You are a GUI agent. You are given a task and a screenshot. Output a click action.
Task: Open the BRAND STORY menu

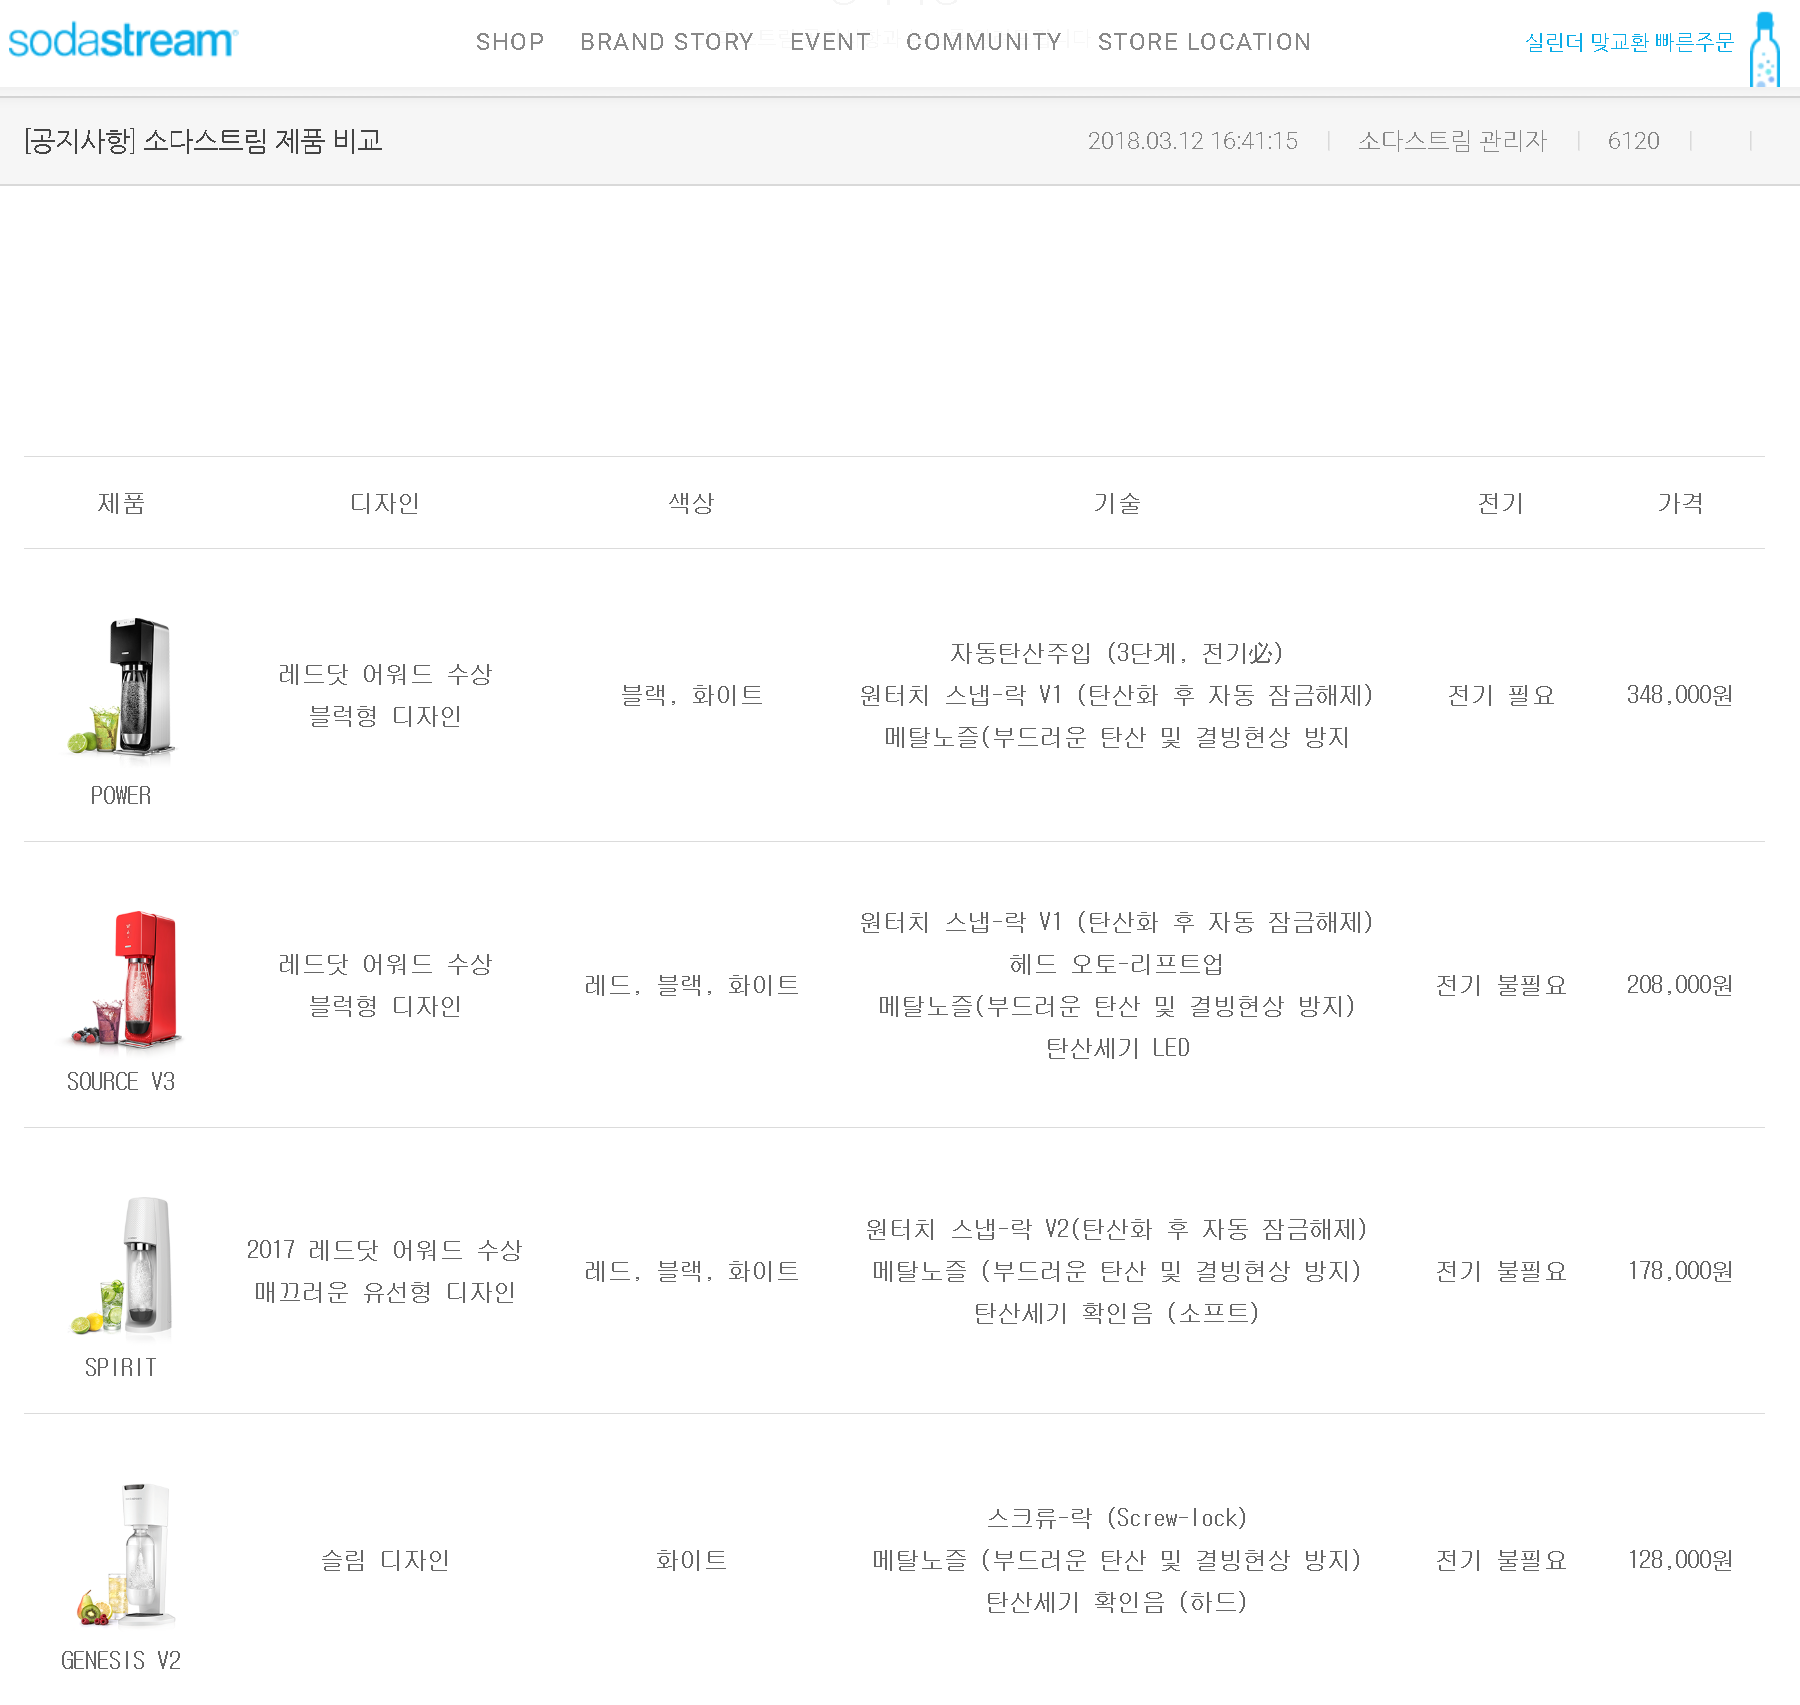(667, 42)
